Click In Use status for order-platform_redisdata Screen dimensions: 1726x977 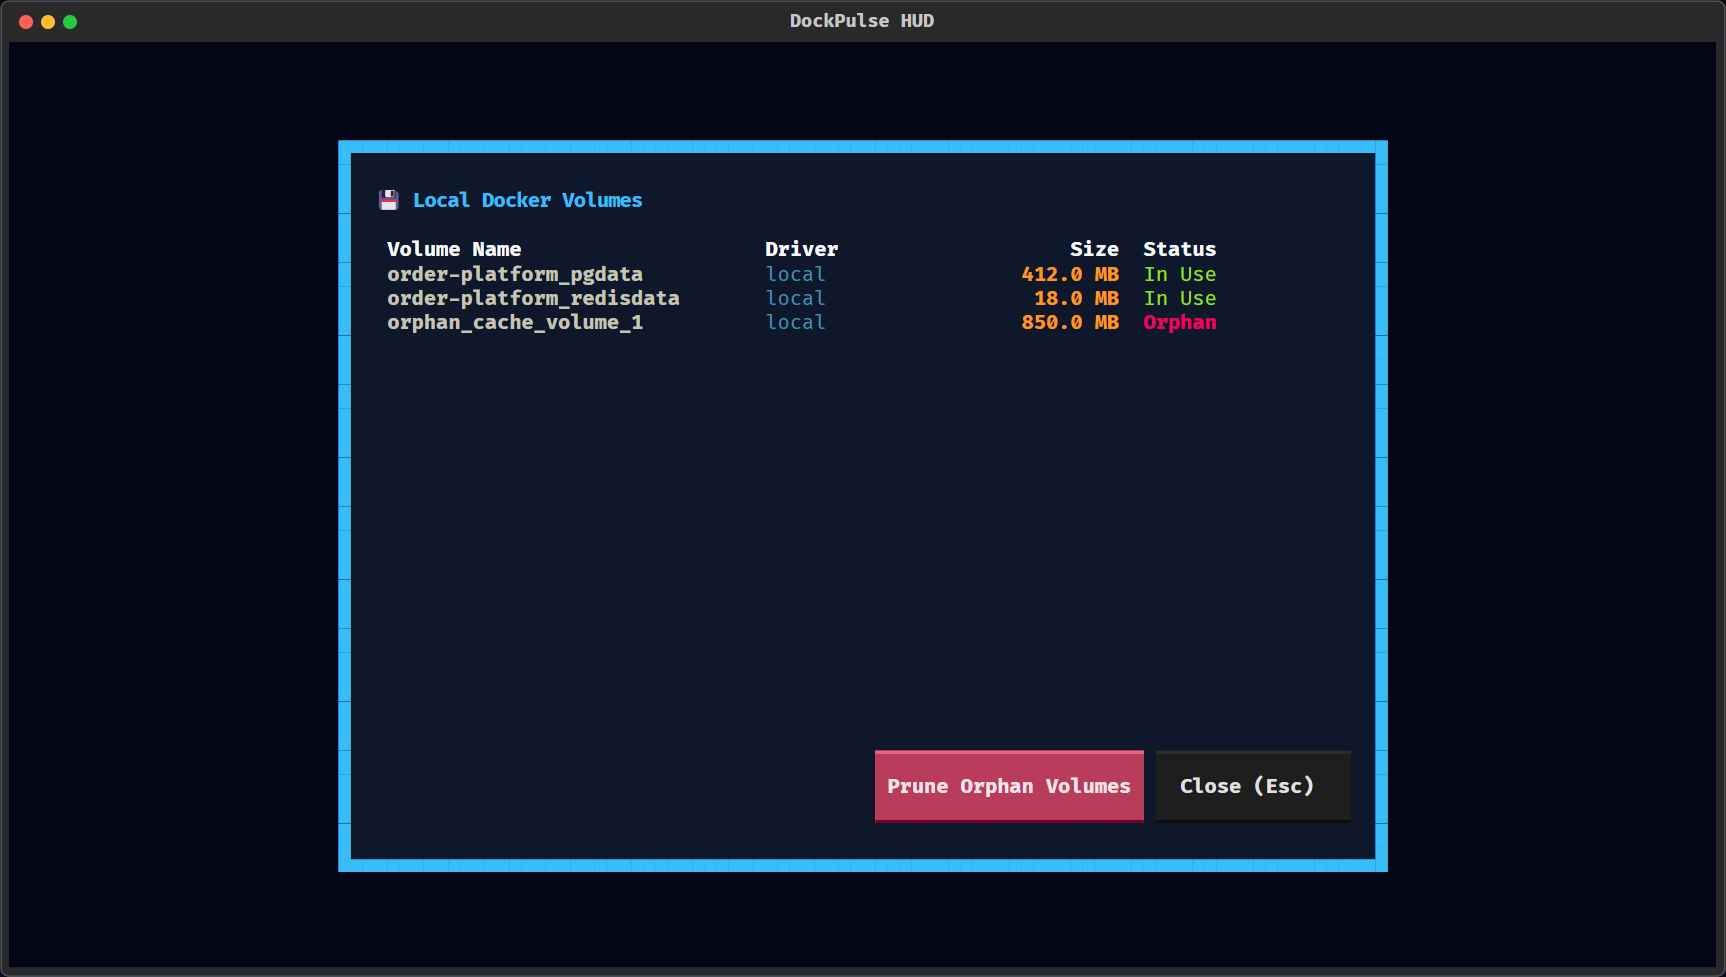point(1180,298)
